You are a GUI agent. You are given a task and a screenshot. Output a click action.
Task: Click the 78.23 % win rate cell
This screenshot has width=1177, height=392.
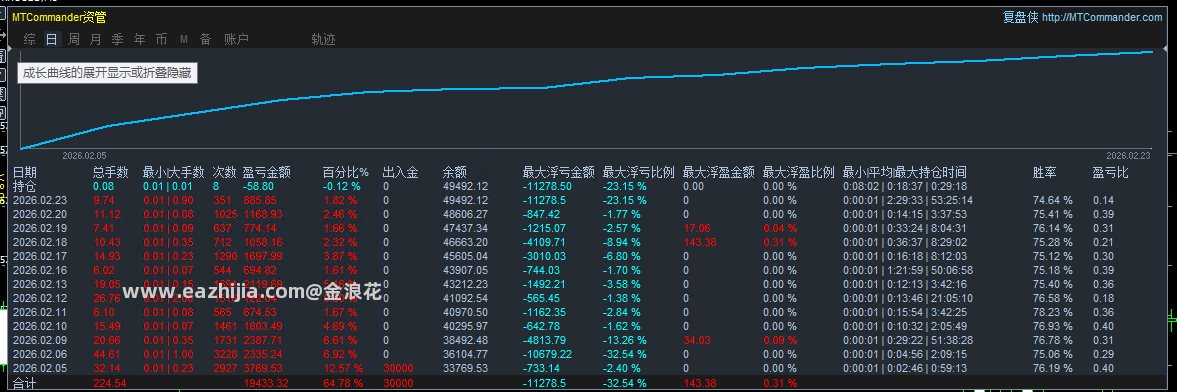(1052, 312)
